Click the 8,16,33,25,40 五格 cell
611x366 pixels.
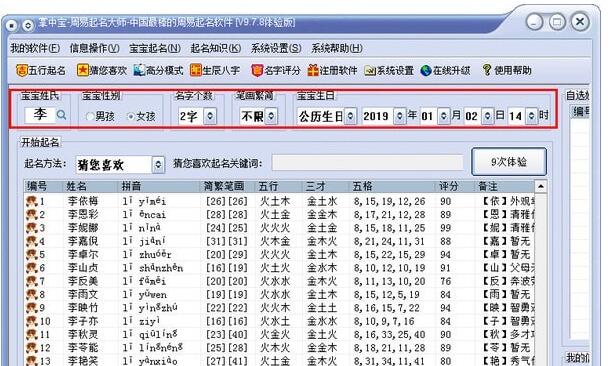click(x=389, y=334)
